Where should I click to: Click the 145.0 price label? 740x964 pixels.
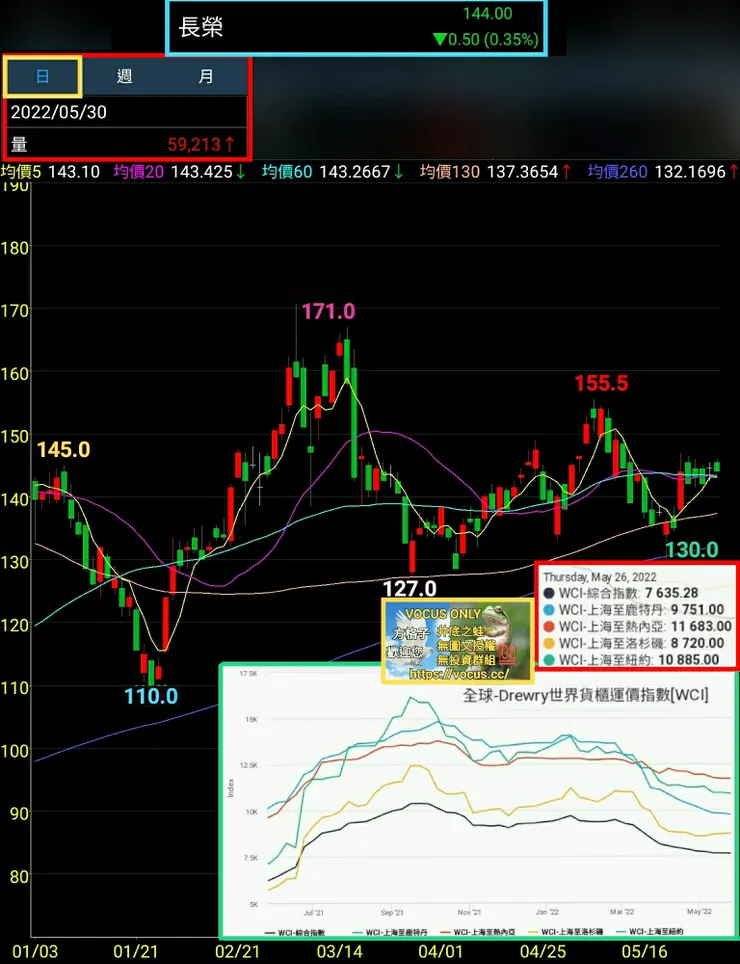(63, 450)
